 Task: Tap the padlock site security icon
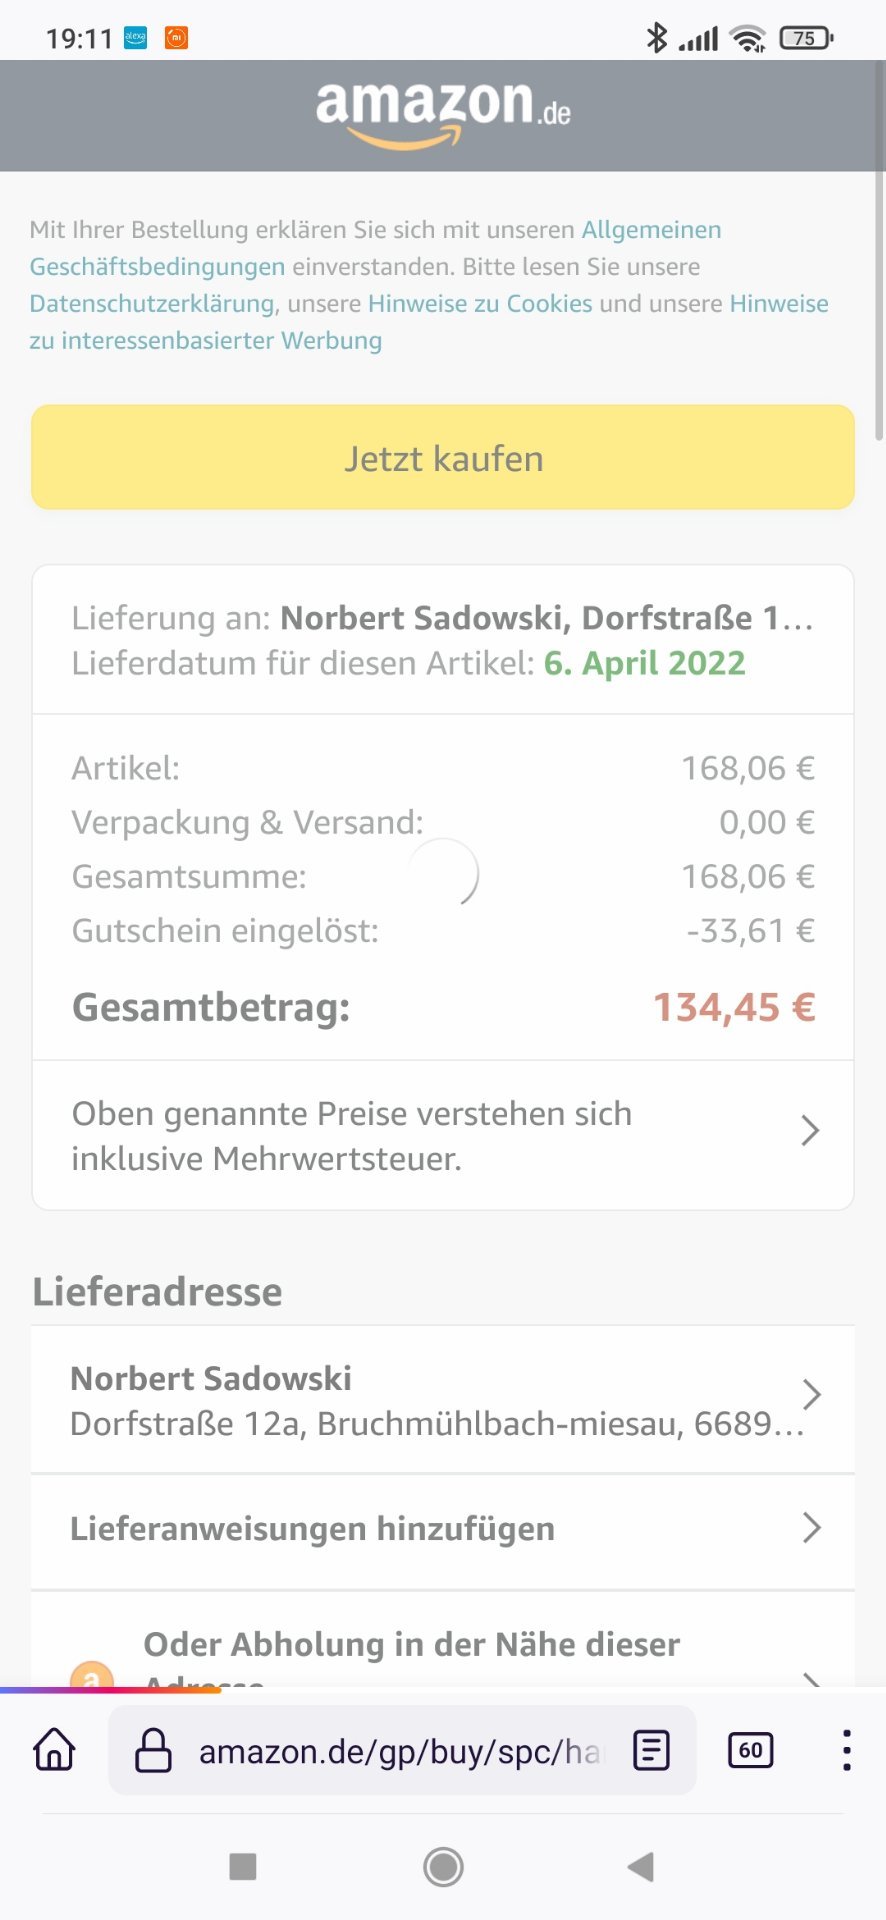point(153,1750)
